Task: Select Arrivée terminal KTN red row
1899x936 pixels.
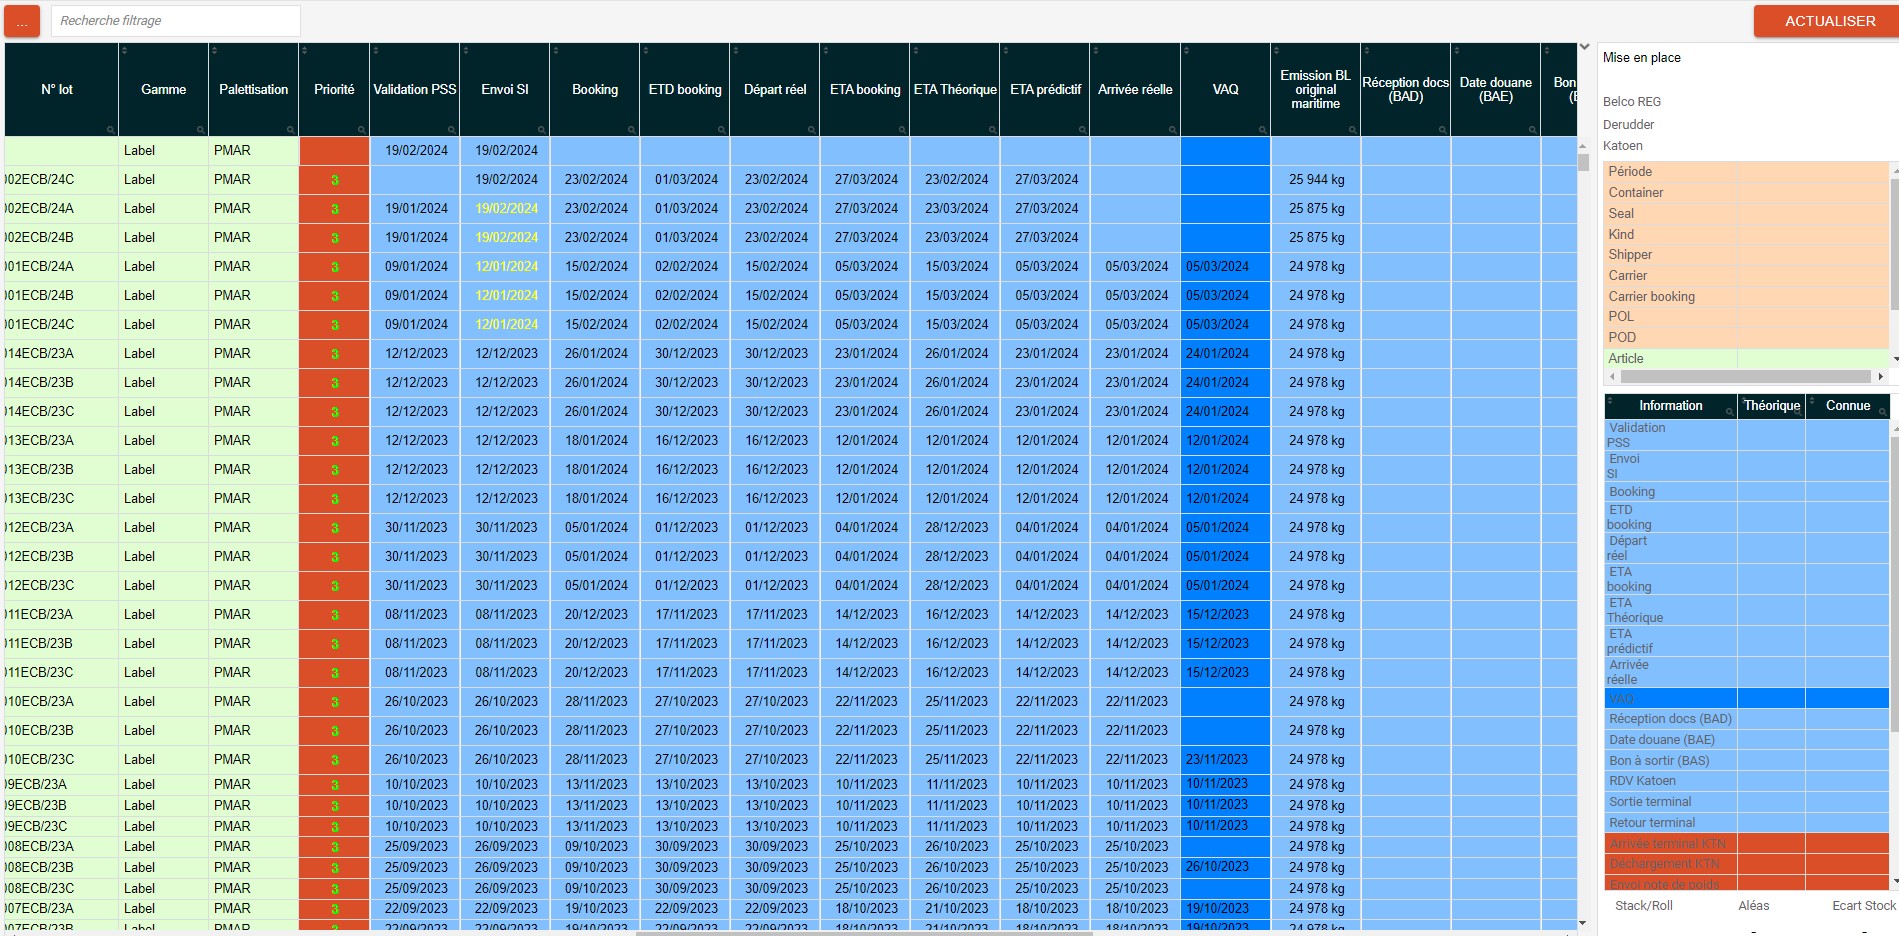Action: (x=1746, y=844)
